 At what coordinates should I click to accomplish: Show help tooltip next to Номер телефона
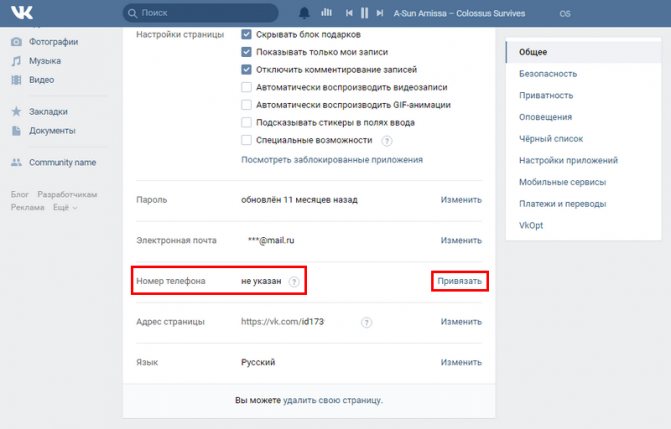(294, 281)
